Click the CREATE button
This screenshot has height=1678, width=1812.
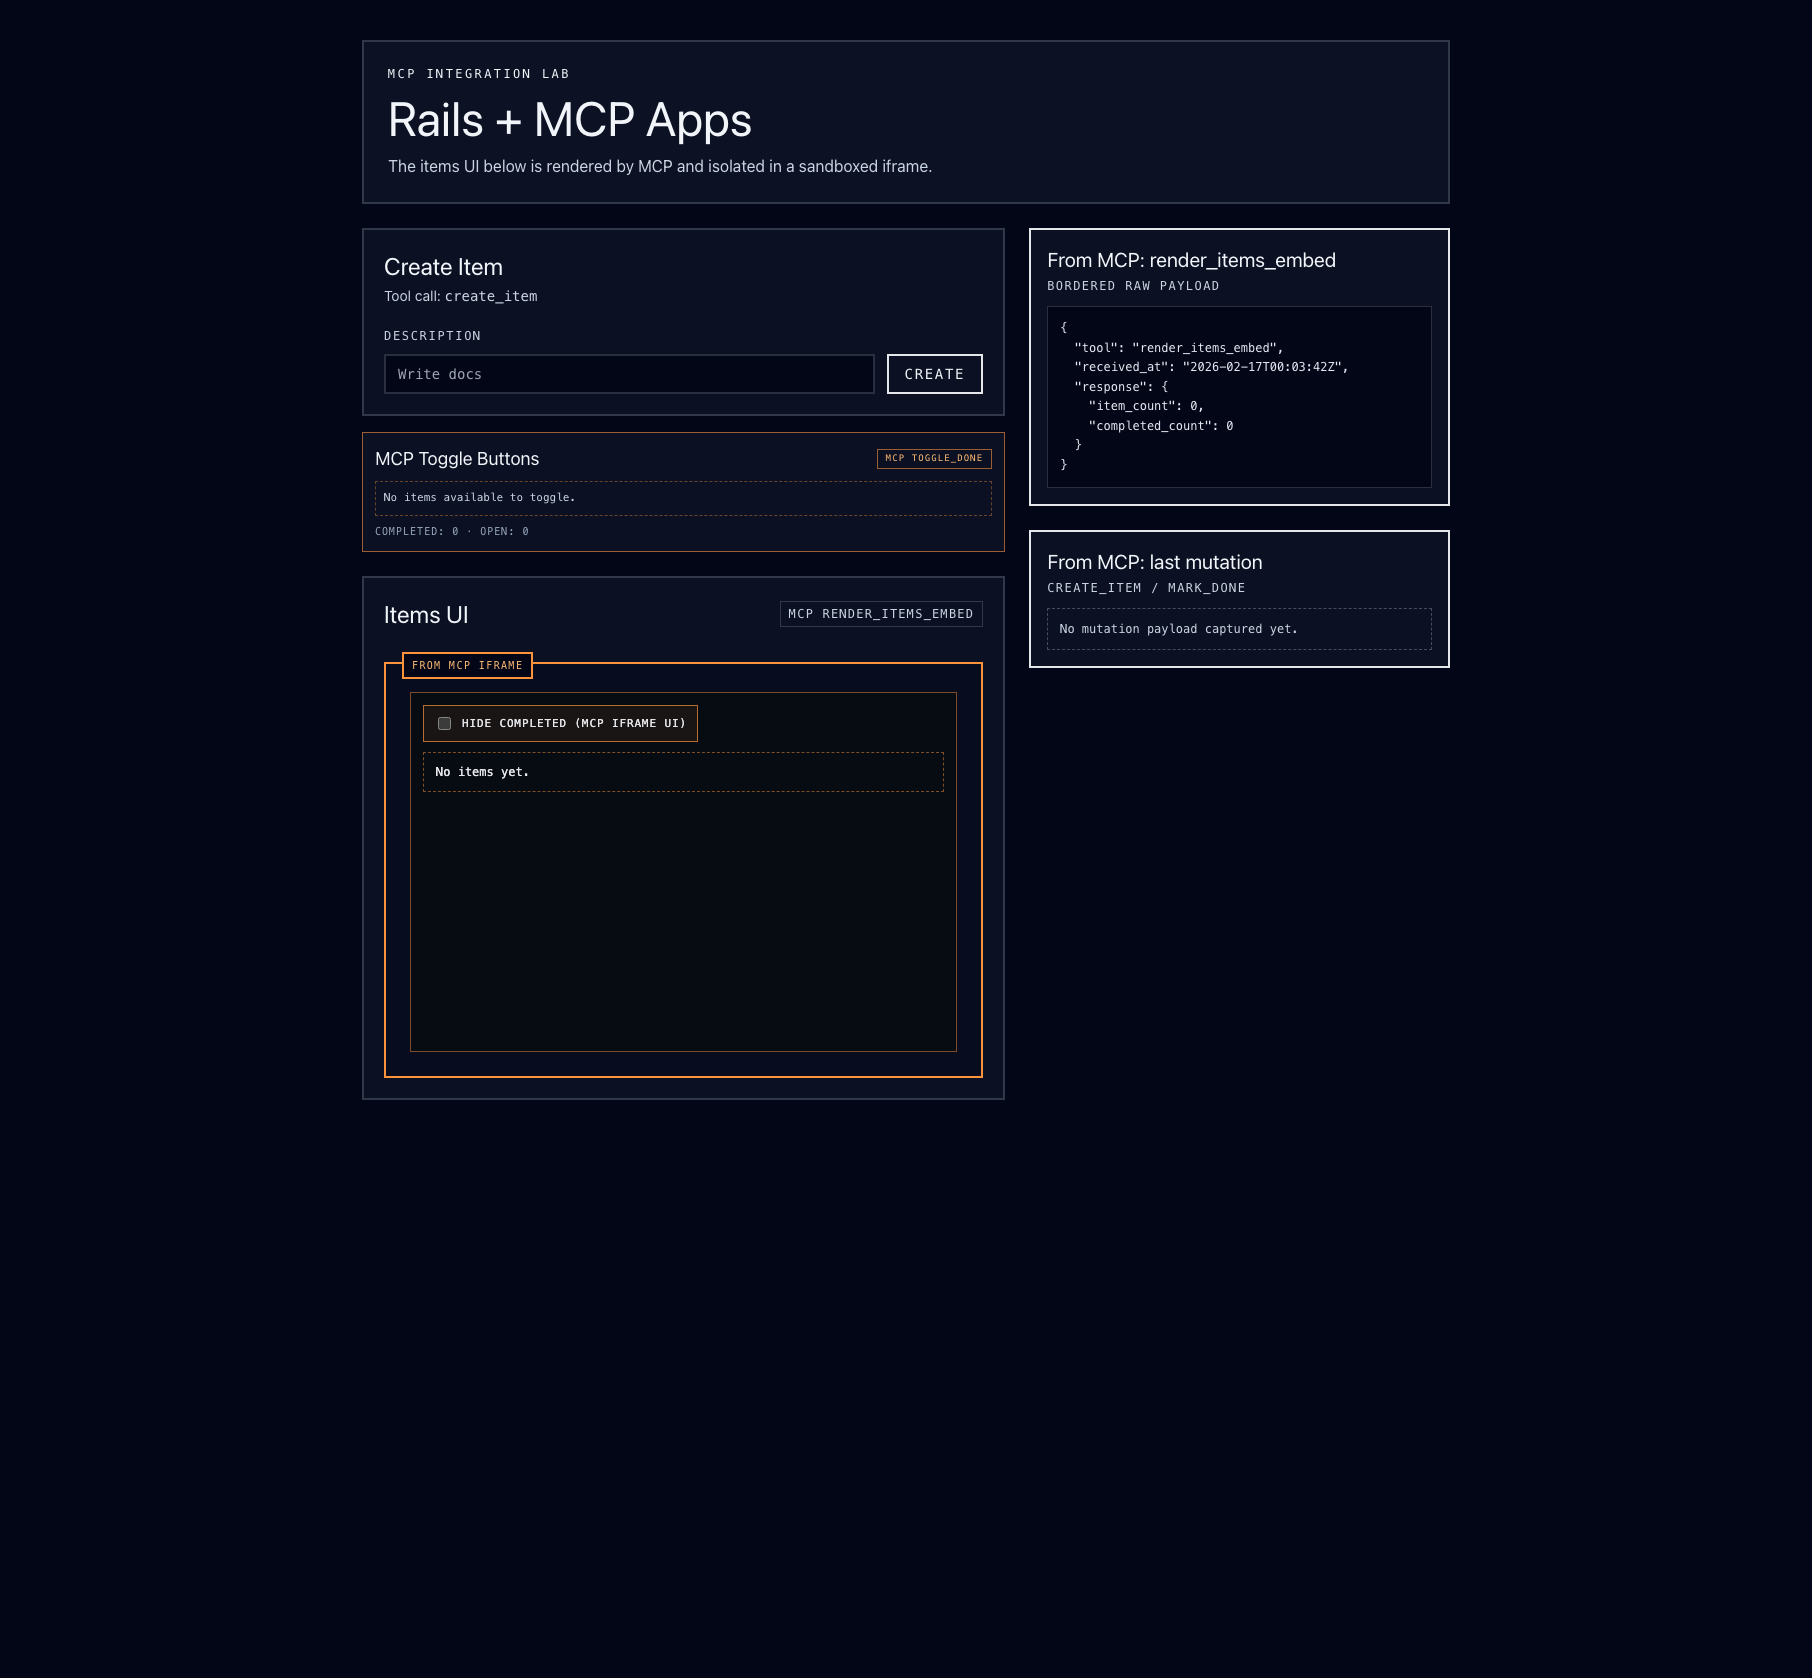tap(933, 373)
